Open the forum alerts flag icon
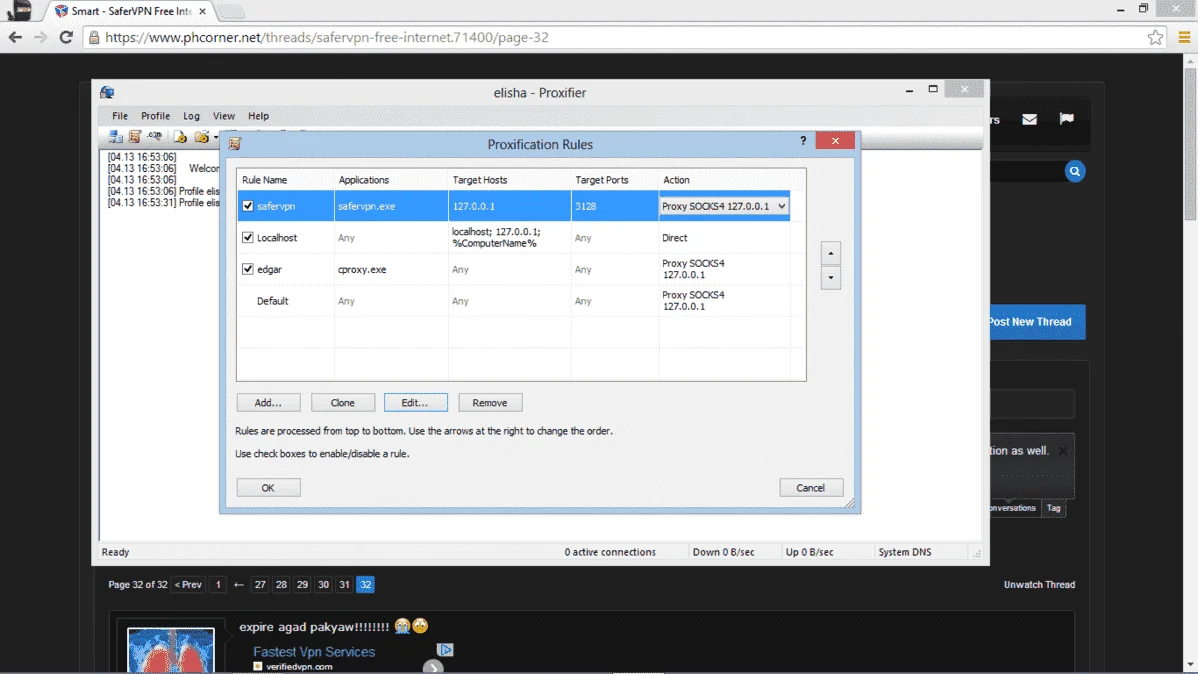 1067,118
